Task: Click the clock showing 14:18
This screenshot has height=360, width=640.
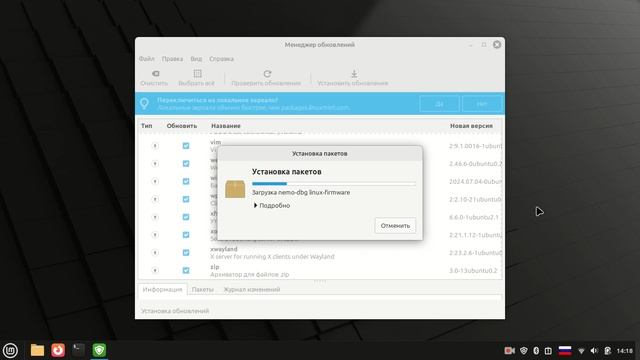Action: (x=625, y=351)
